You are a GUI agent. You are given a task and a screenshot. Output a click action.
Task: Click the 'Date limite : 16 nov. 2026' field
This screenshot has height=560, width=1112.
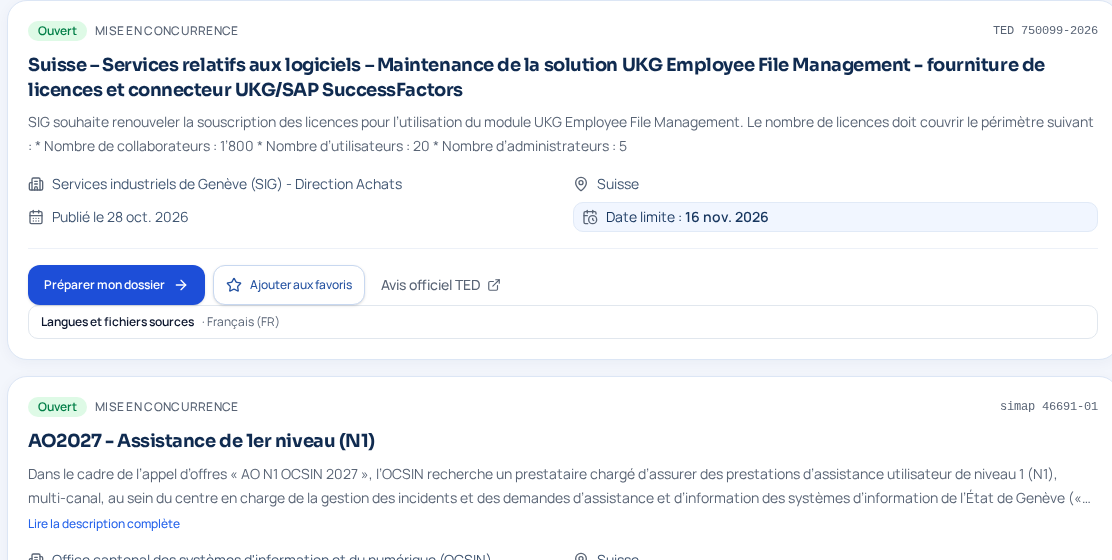[x=835, y=217]
